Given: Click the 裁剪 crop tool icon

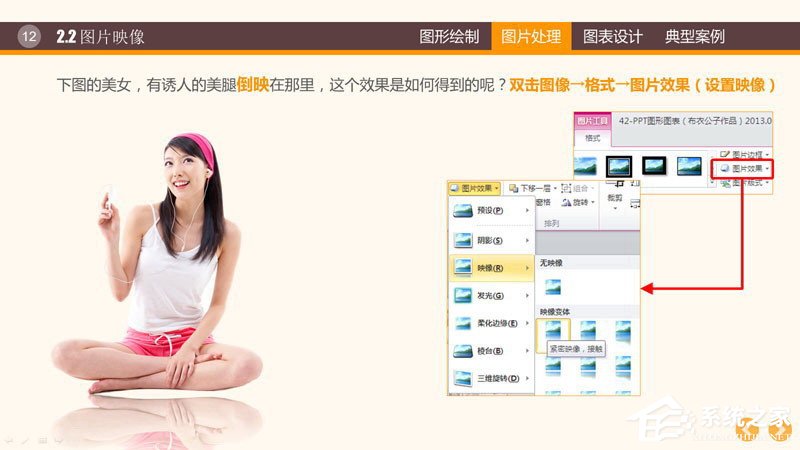Looking at the screenshot, I should (614, 200).
